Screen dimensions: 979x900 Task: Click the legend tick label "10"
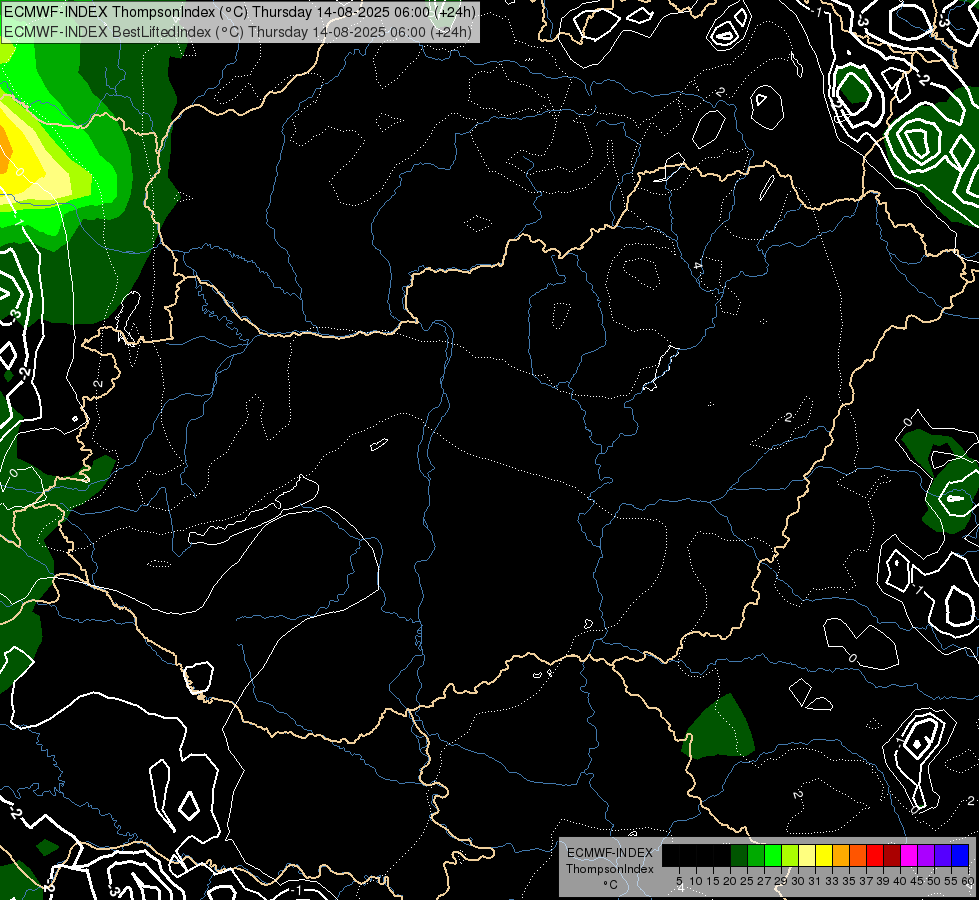(x=696, y=881)
